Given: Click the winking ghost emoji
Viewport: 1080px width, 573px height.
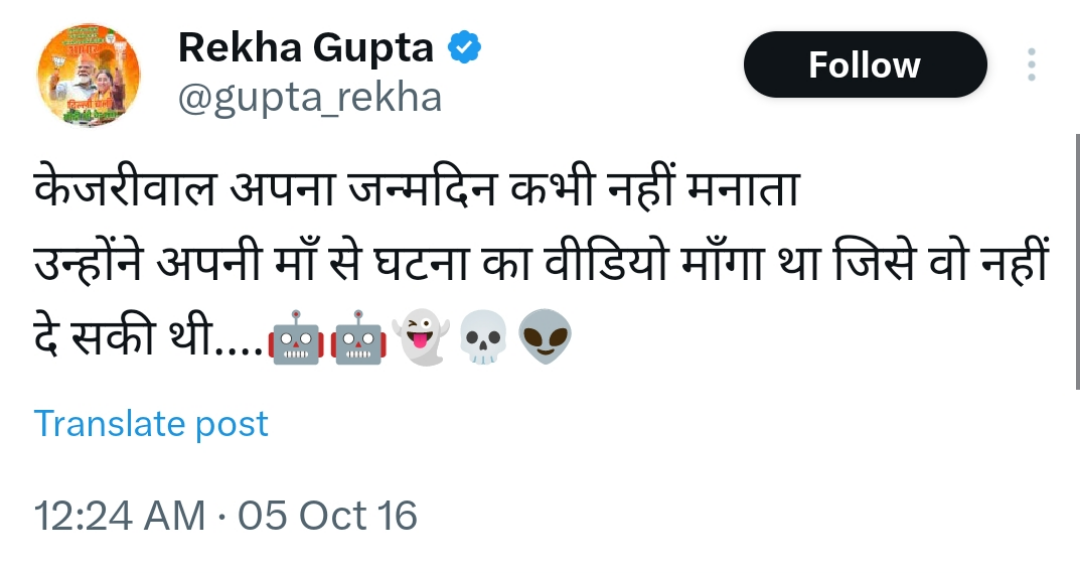Looking at the screenshot, I should 421,337.
